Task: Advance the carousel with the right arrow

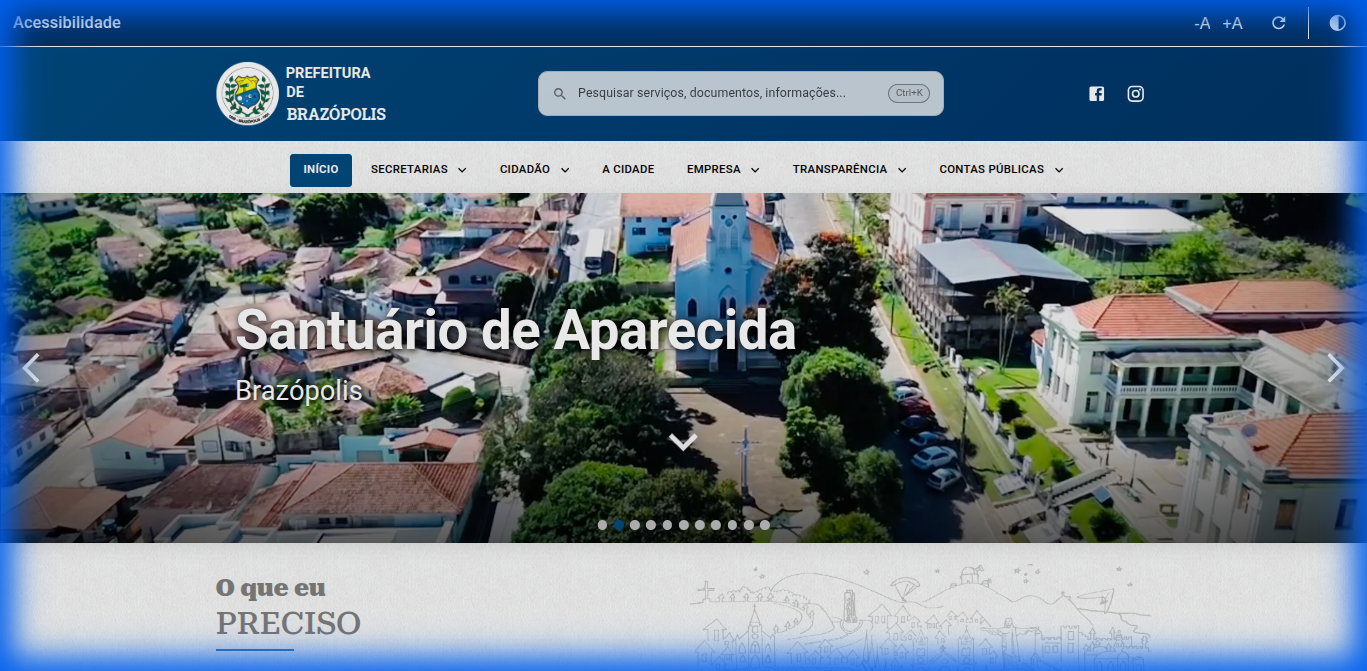Action: (1336, 368)
